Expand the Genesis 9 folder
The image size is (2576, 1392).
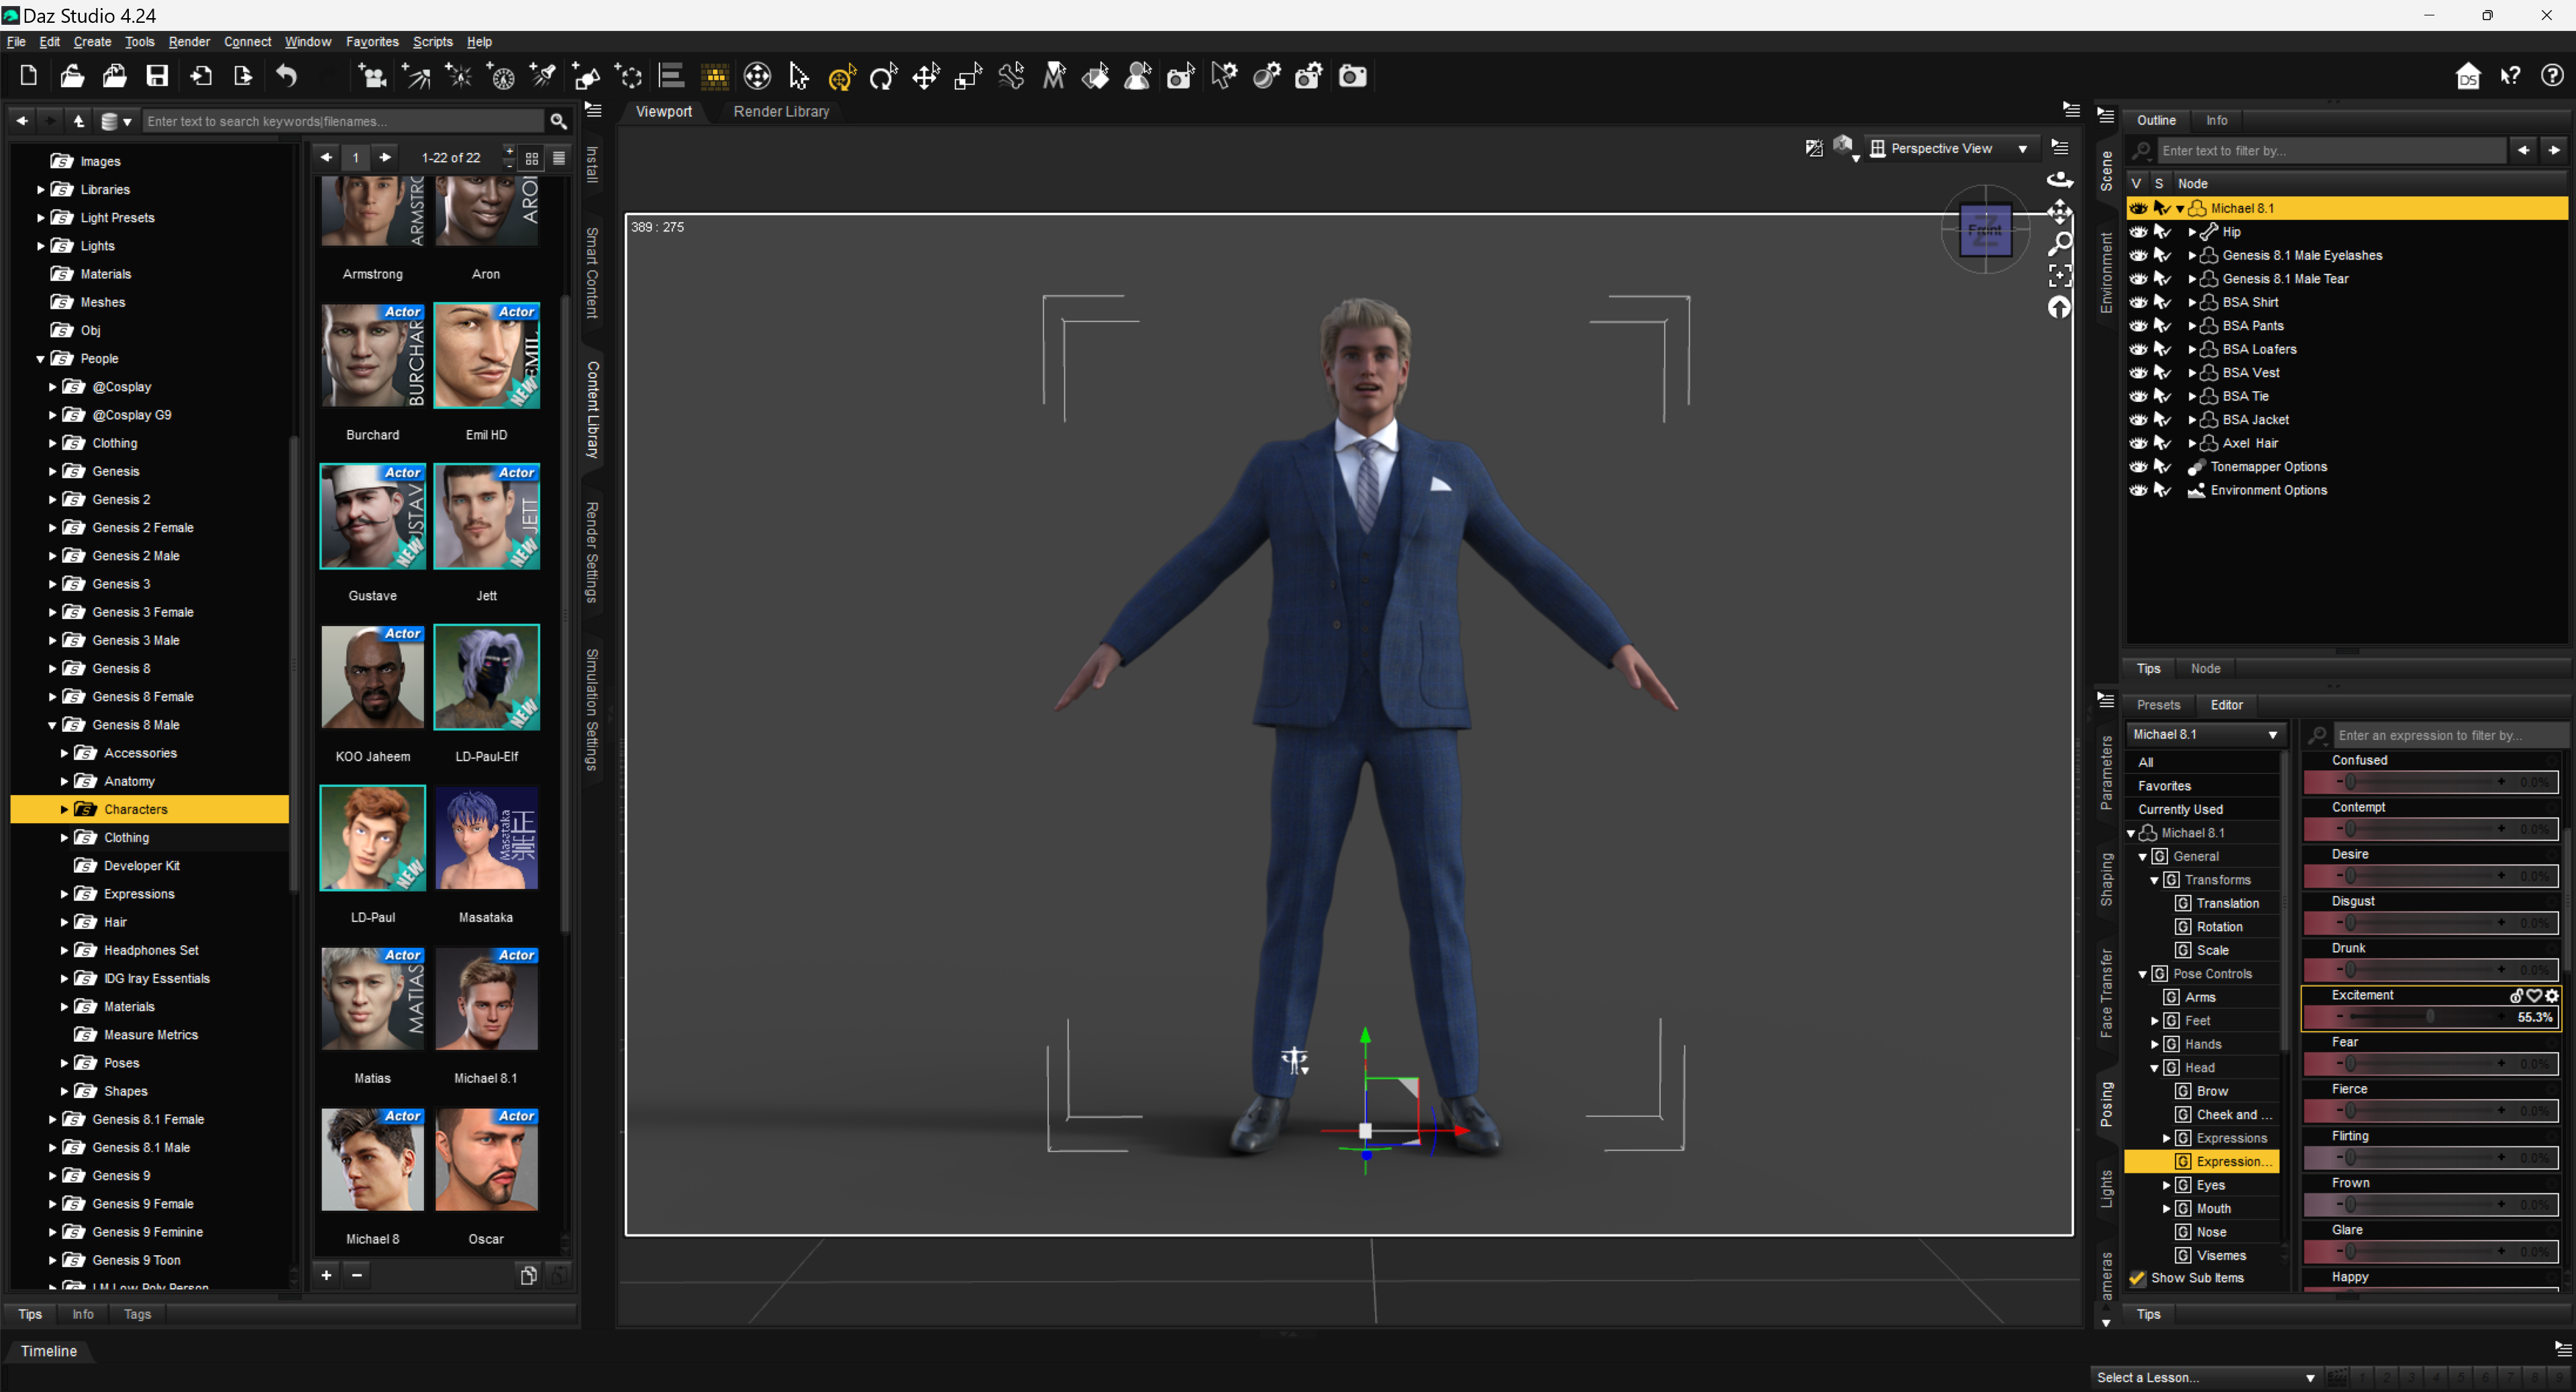(x=52, y=1175)
